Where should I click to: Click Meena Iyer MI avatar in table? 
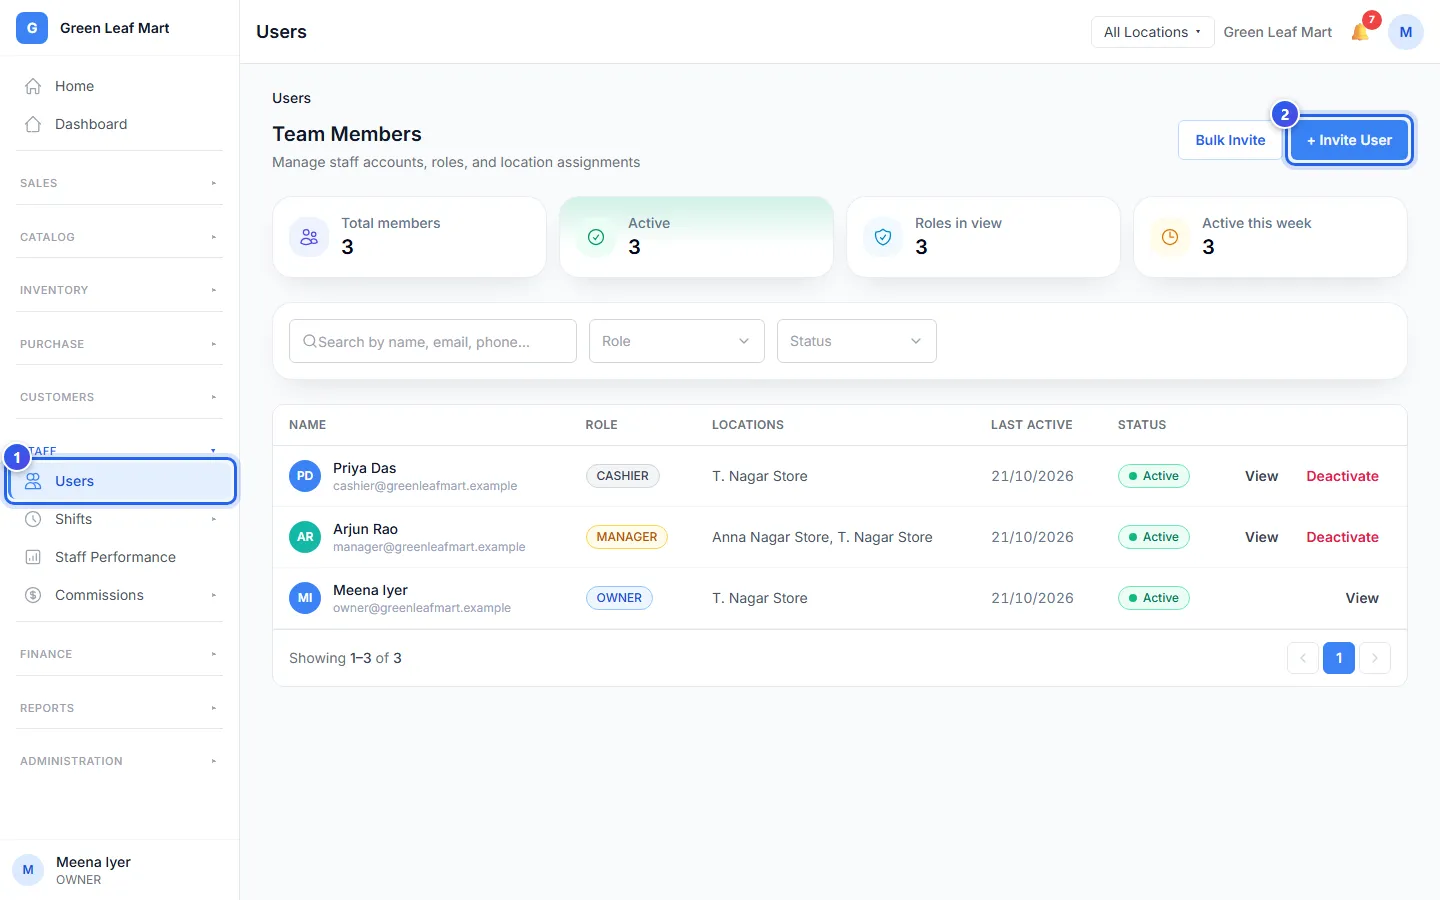305,598
